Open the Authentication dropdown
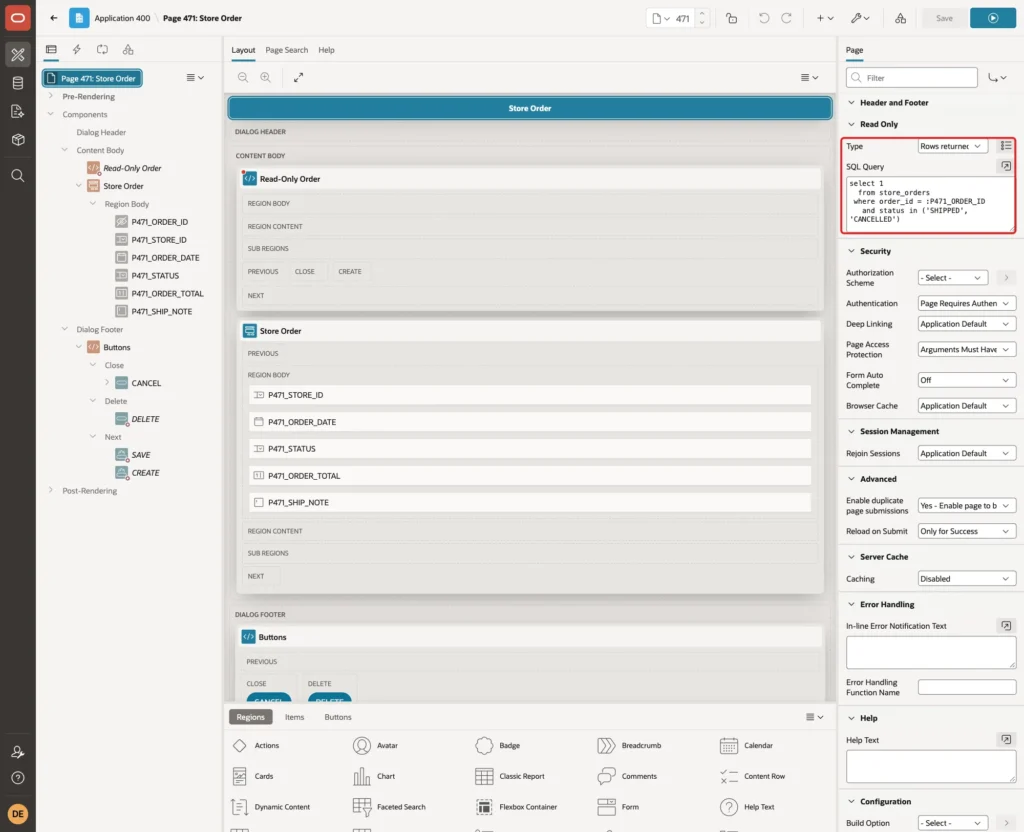This screenshot has height=832, width=1024. coord(967,304)
